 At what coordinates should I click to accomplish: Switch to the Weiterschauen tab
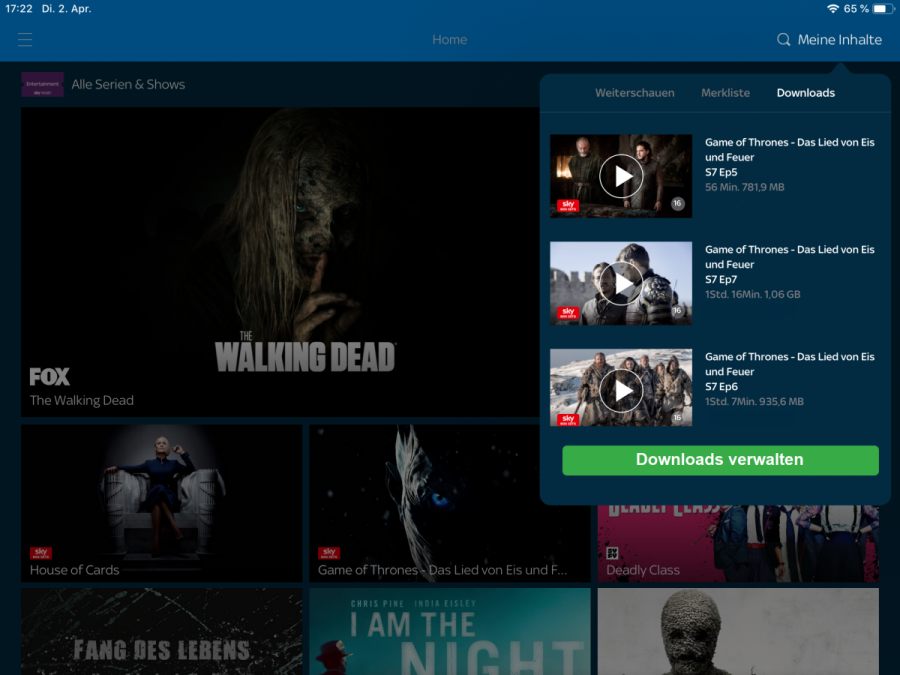[x=635, y=93]
